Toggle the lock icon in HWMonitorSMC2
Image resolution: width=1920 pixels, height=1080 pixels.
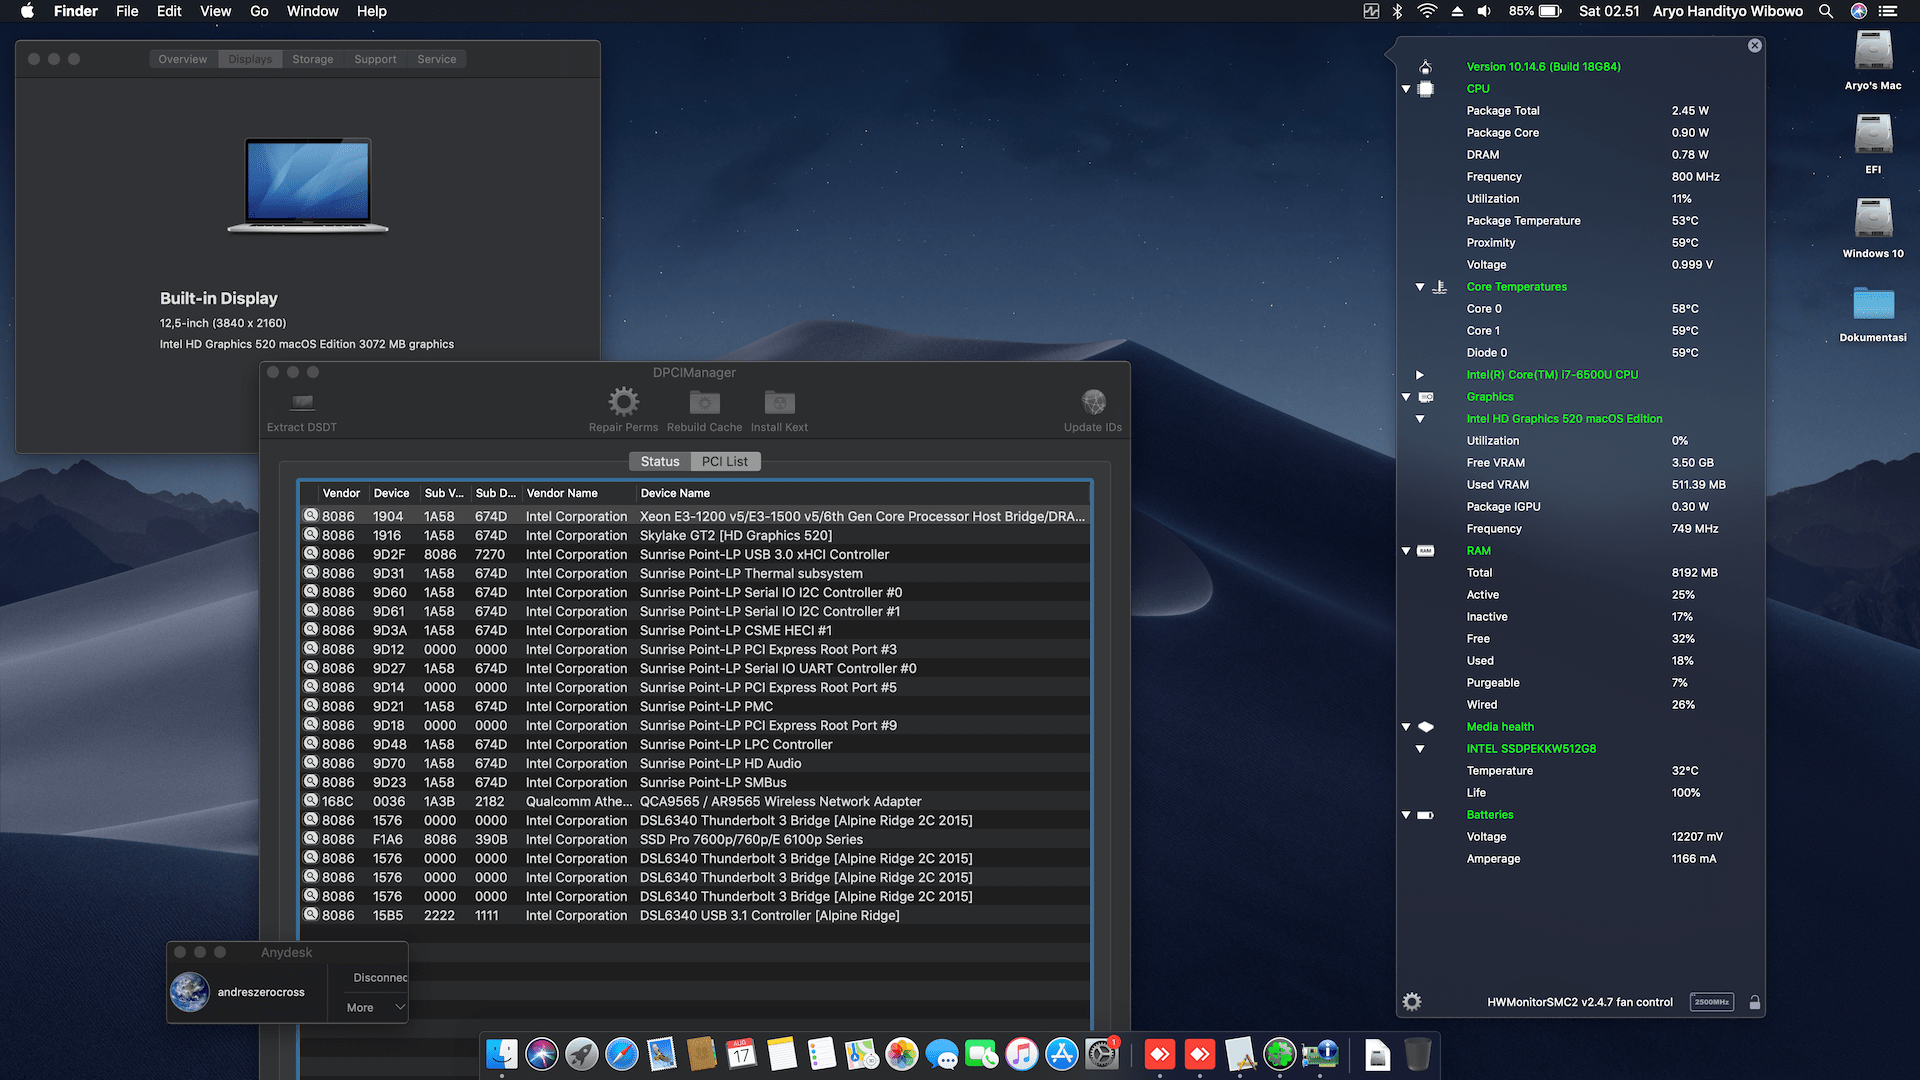tap(1755, 1002)
